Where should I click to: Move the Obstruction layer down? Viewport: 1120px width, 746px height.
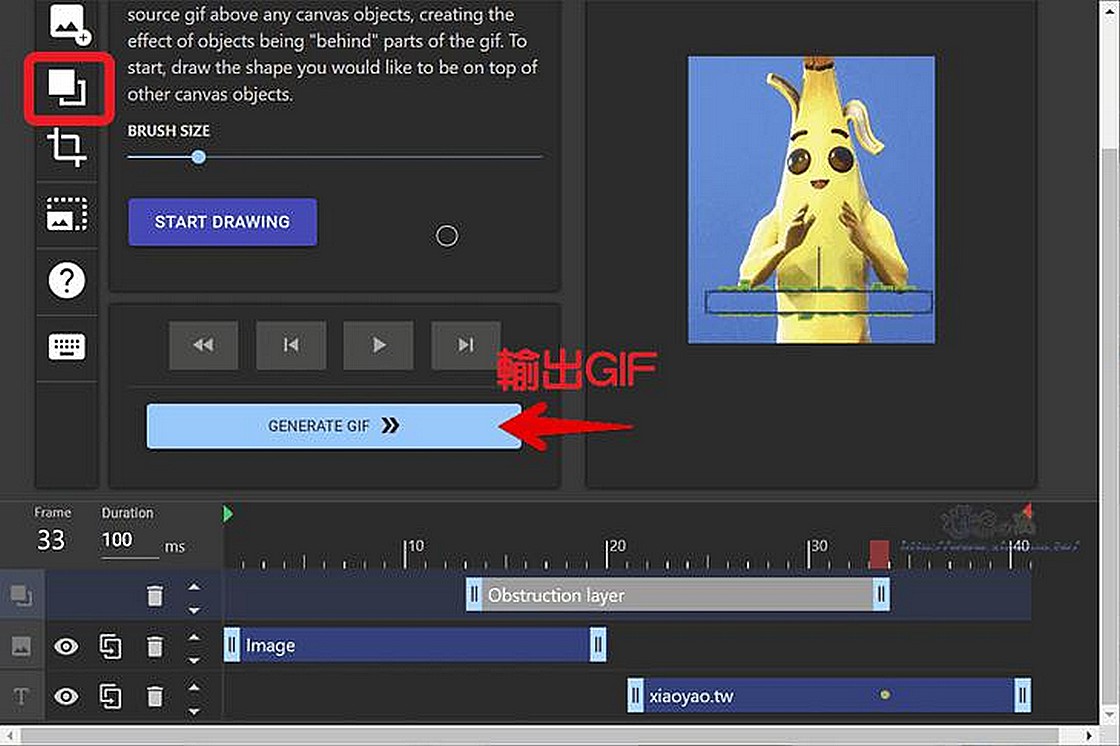tap(194, 610)
